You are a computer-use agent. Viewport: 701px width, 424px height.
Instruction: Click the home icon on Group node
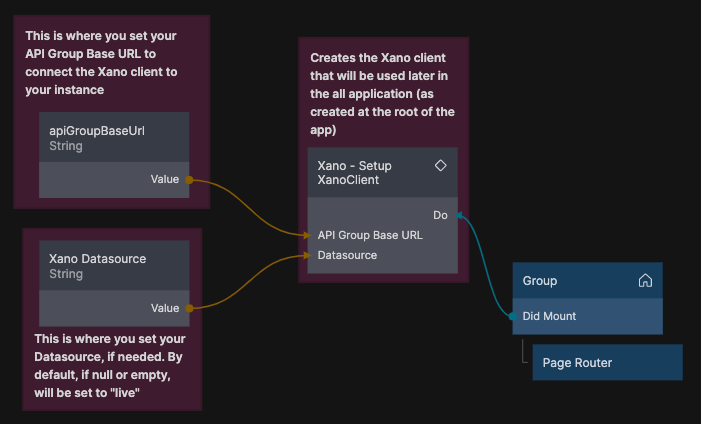click(x=645, y=281)
